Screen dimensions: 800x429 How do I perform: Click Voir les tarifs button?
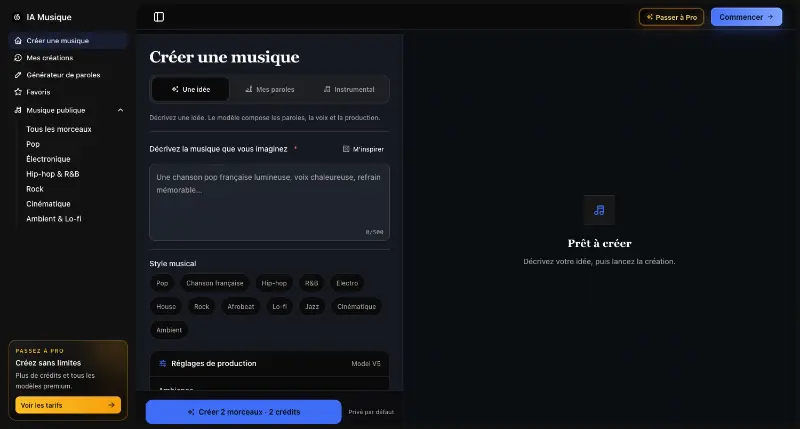pos(68,405)
